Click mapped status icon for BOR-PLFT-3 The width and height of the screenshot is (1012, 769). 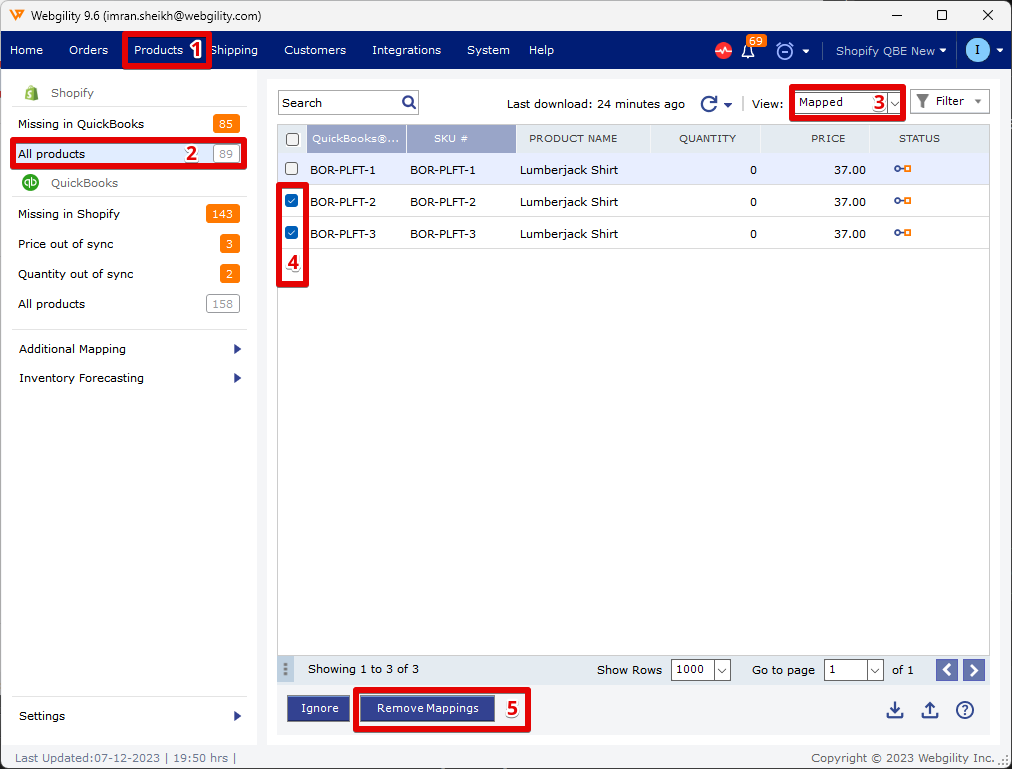pyautogui.click(x=902, y=232)
